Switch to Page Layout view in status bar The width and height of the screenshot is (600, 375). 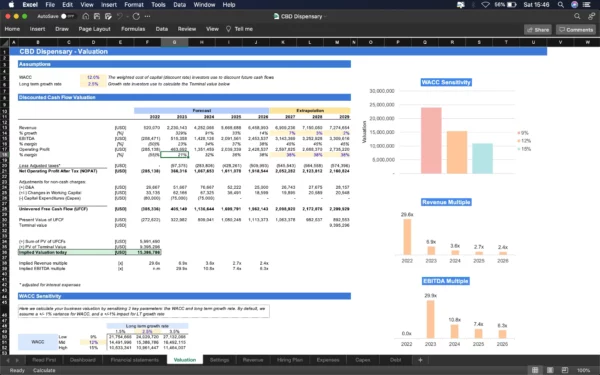click(550, 370)
